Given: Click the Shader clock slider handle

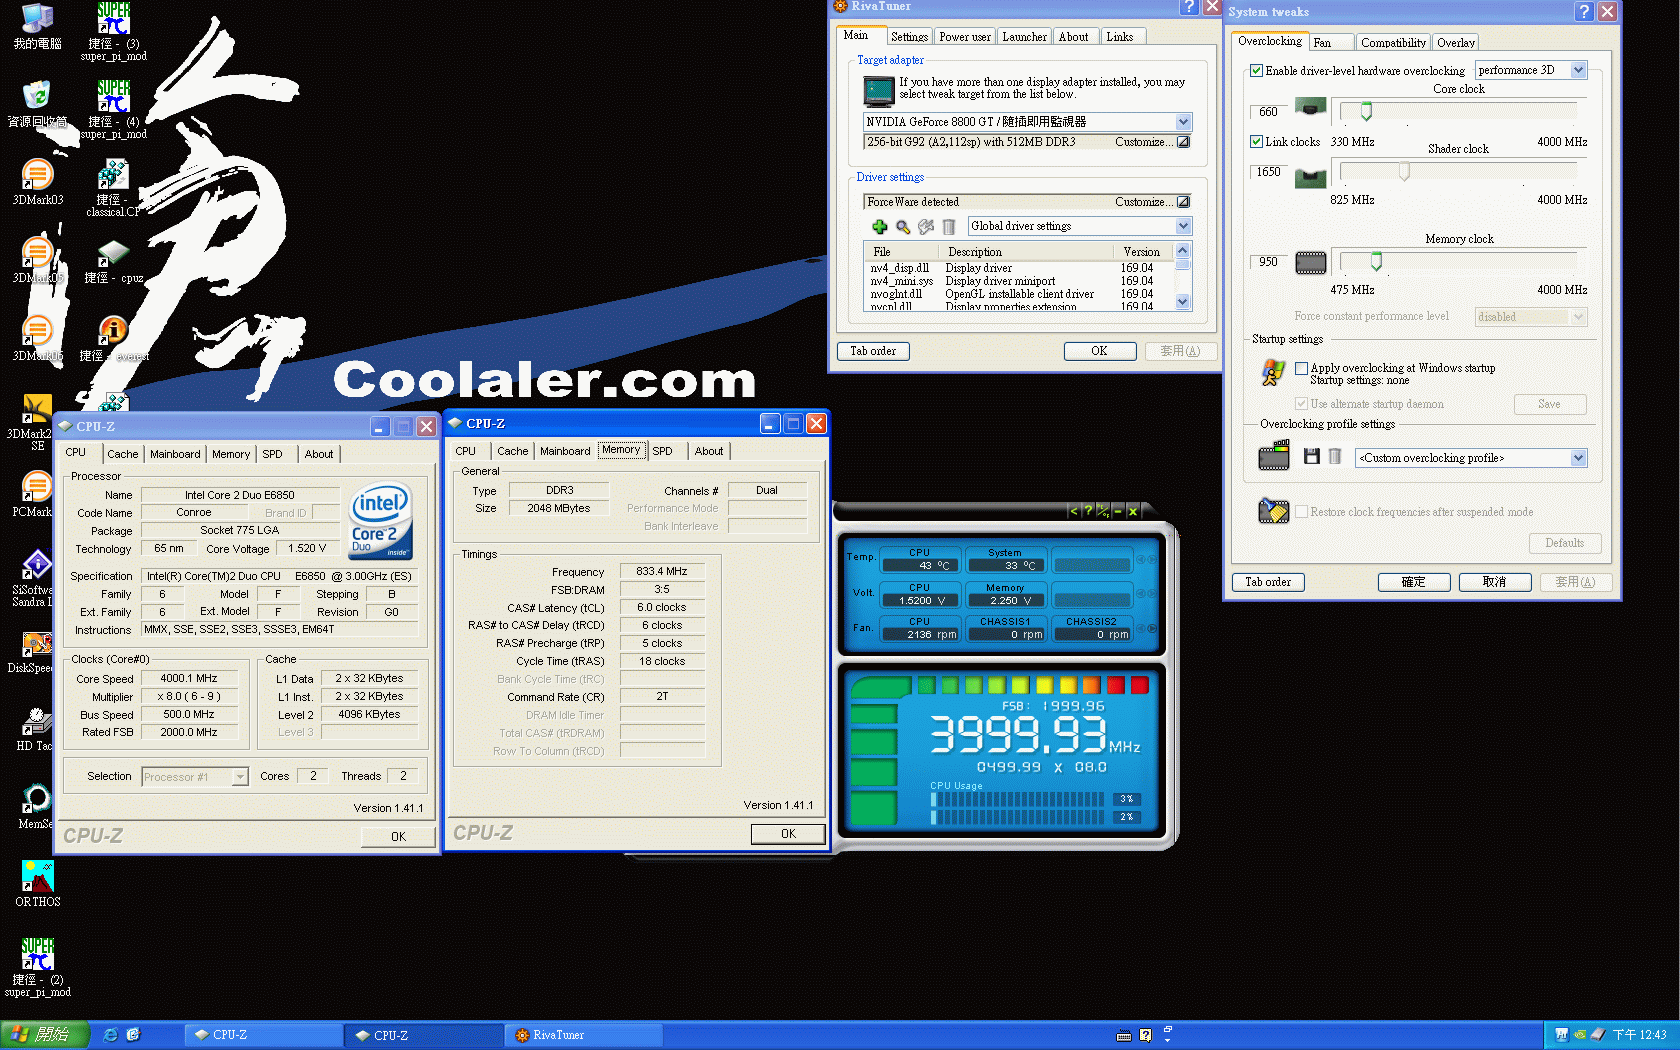Looking at the screenshot, I should 1404,171.
